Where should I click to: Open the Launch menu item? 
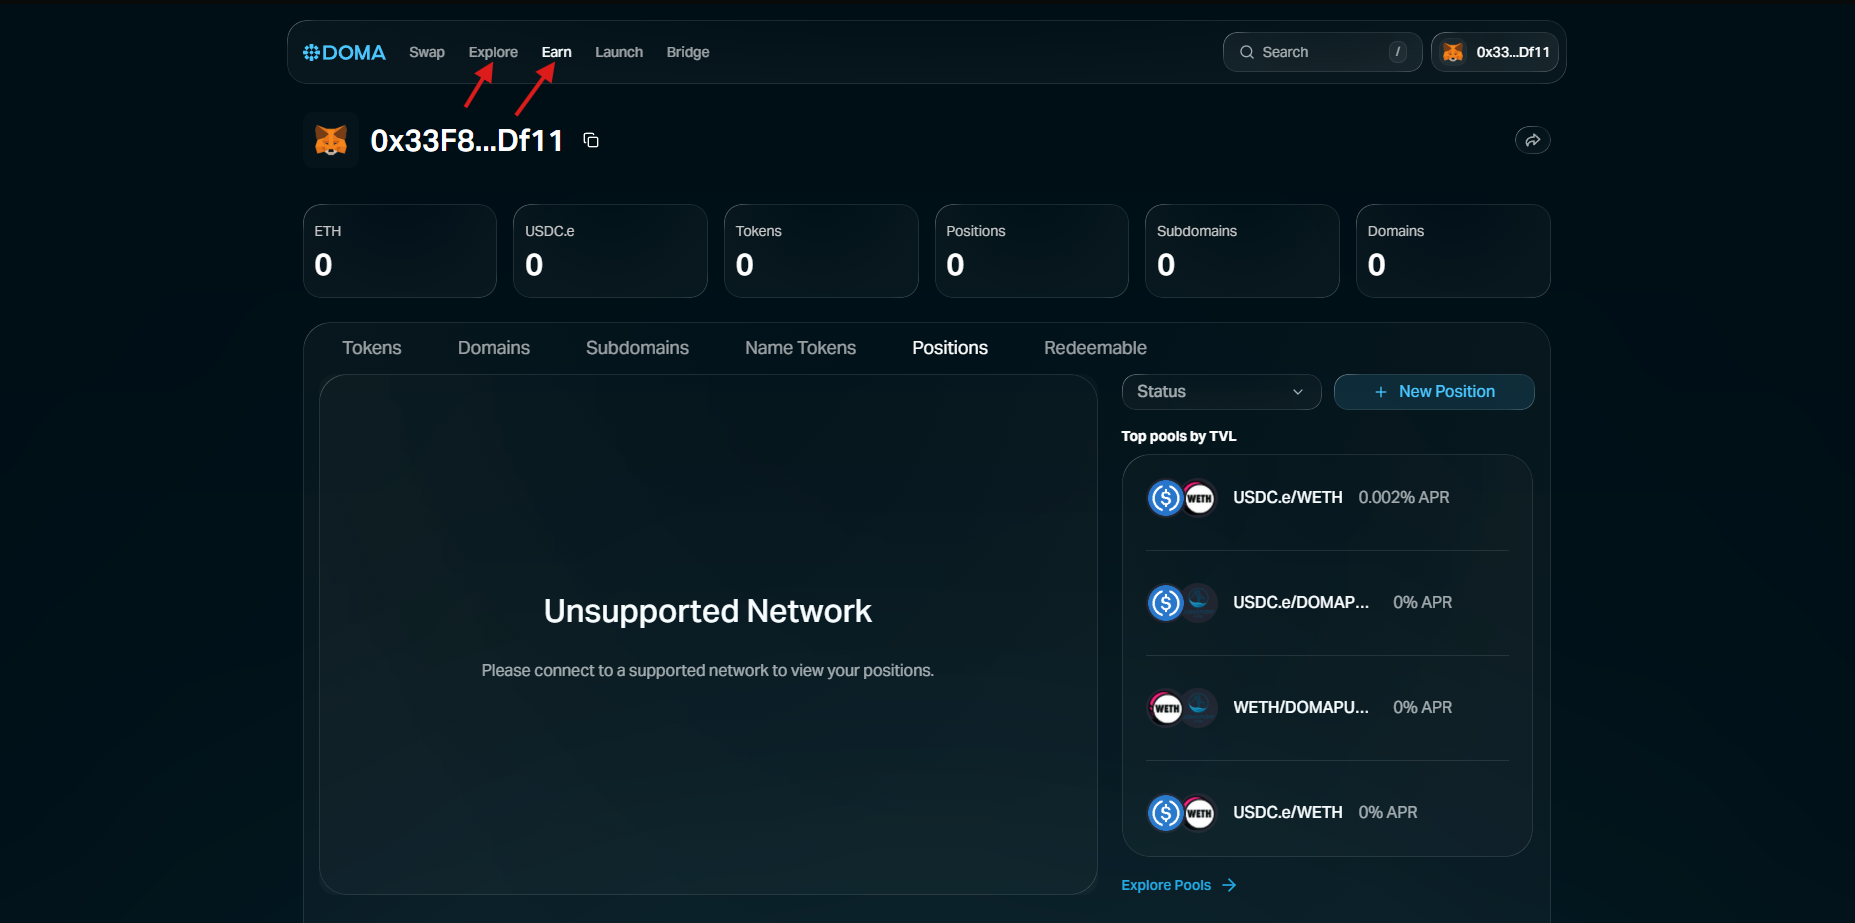618,52
